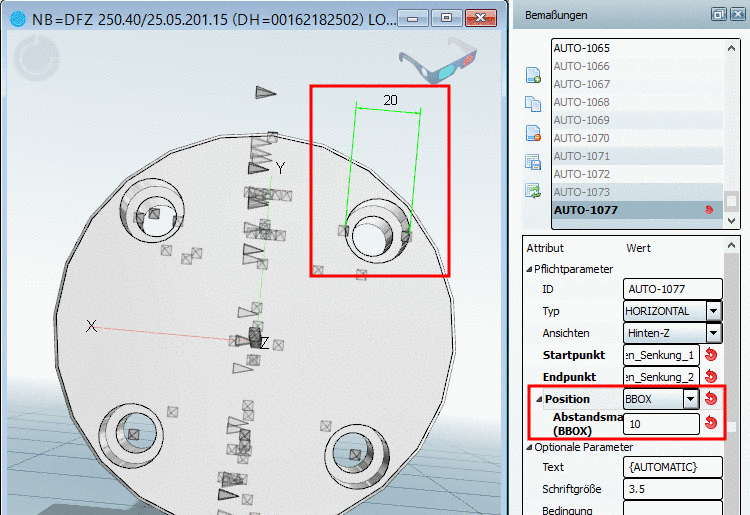Click the new dimension icon with green plus
This screenshot has height=515, width=750.
coord(533,75)
